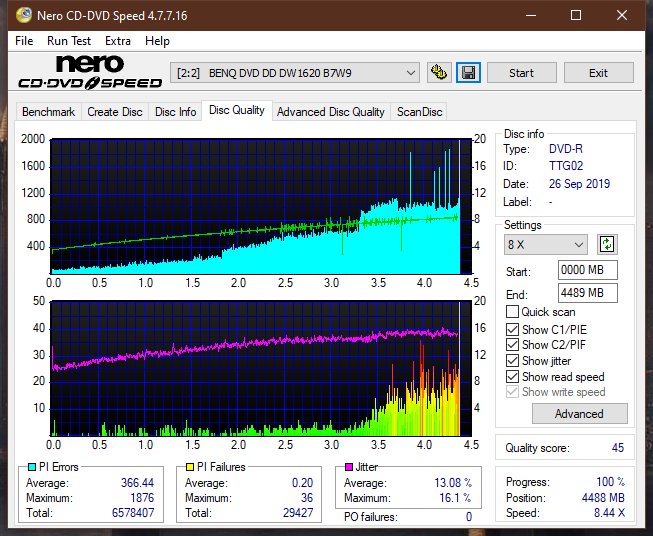Click the Start position field 0000 MB
The height and width of the screenshot is (536, 653).
[587, 270]
